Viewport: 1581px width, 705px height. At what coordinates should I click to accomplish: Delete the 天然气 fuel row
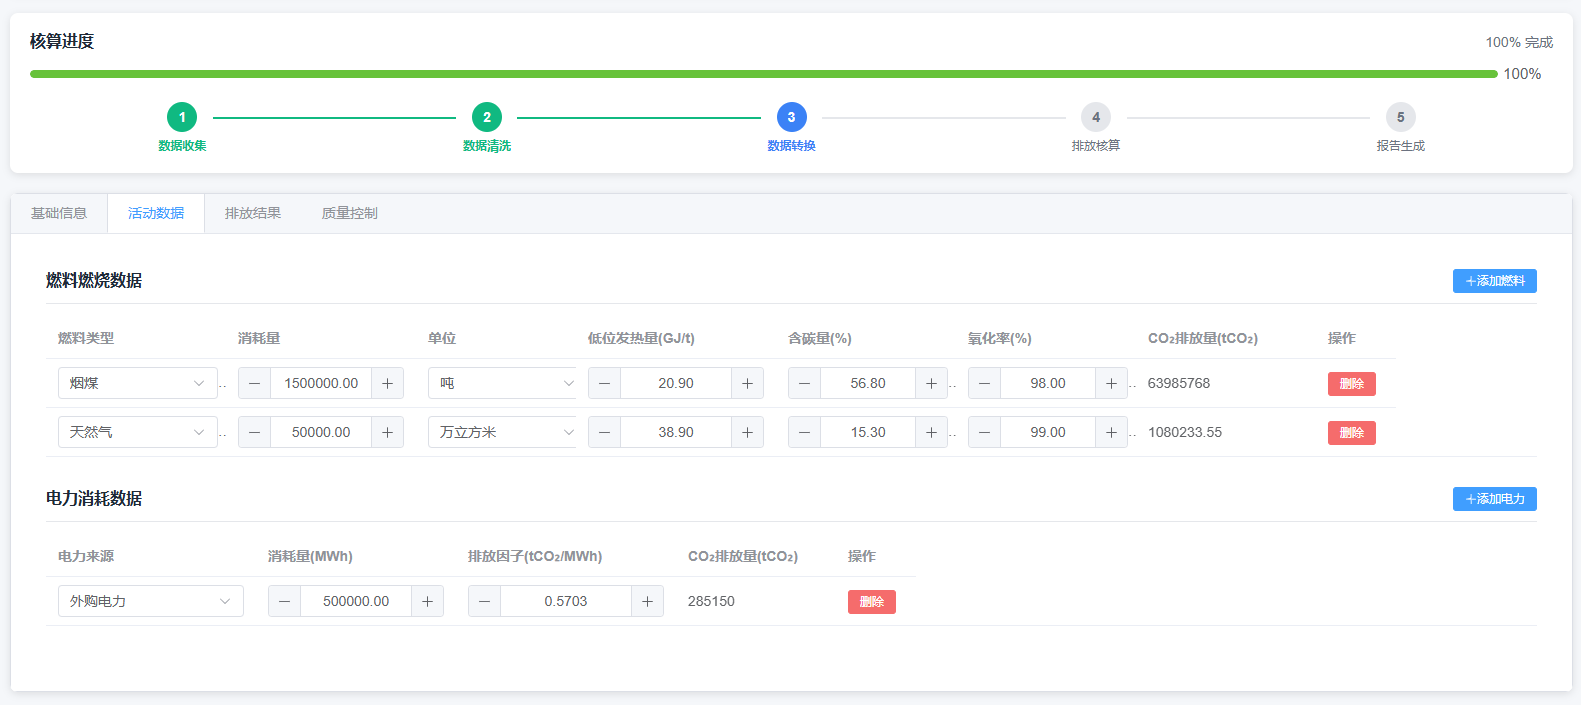(1352, 433)
